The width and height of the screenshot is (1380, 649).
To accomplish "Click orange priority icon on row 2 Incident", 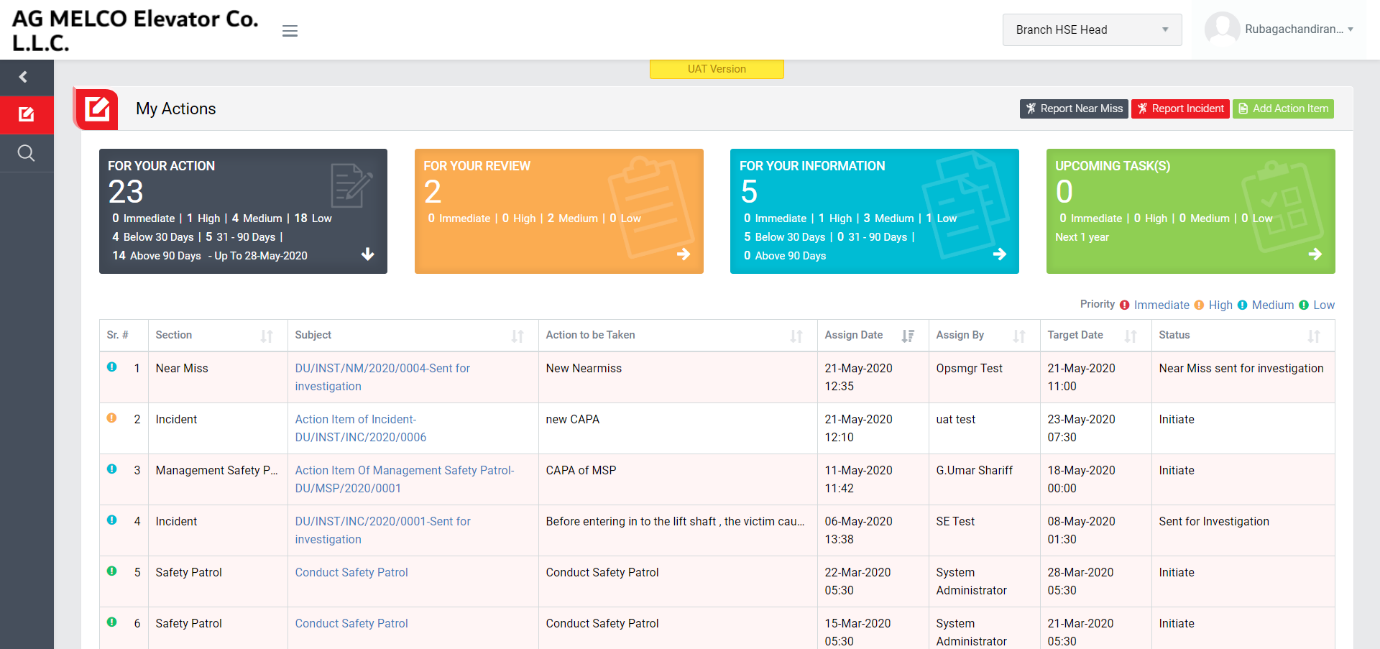I will tap(112, 418).
